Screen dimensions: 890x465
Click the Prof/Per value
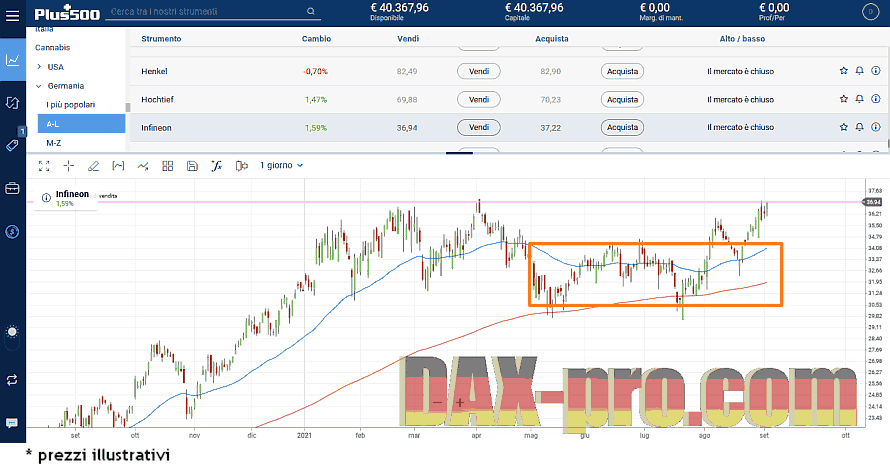[x=774, y=7]
